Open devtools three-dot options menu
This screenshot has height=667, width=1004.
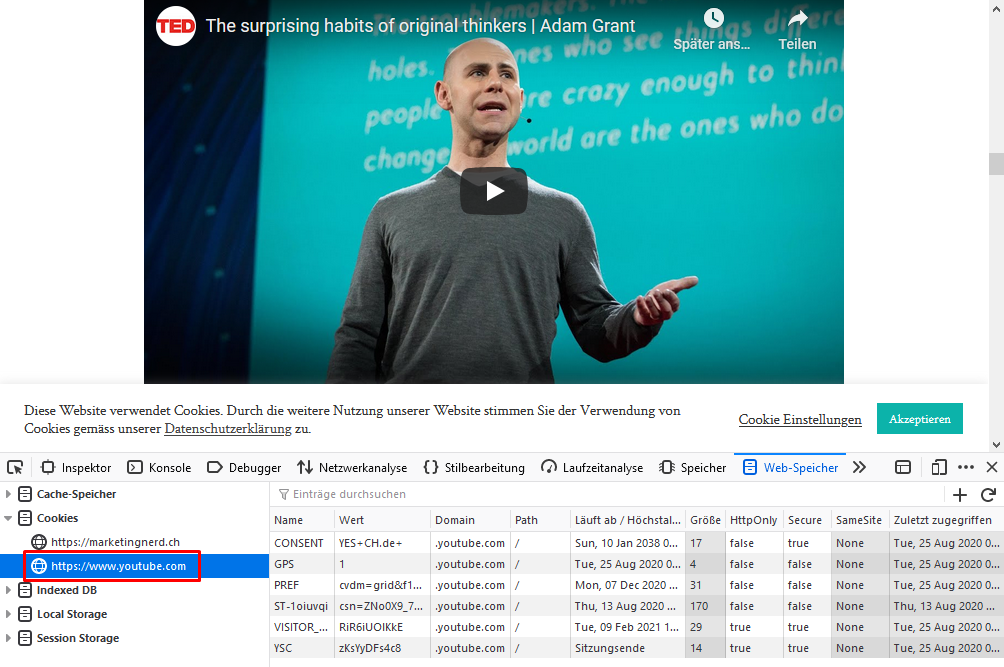click(966, 467)
